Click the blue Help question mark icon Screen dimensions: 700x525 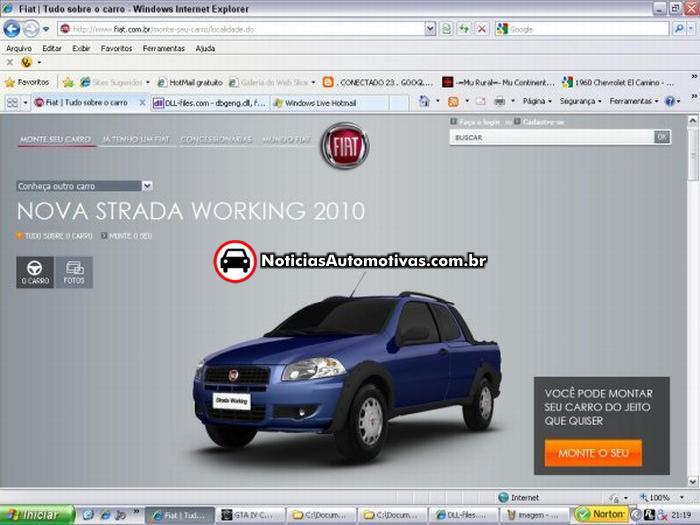click(670, 101)
